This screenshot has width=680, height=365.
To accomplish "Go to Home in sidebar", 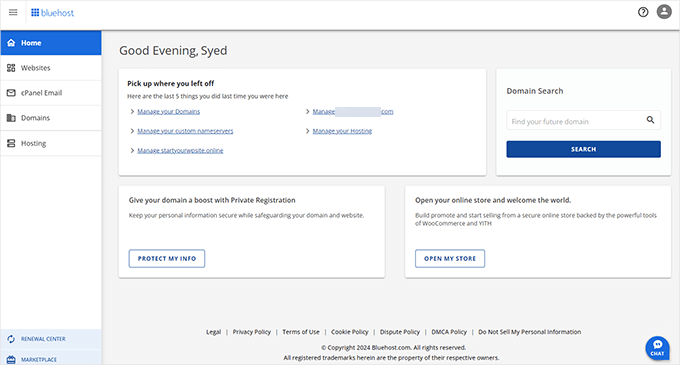I will [51, 42].
